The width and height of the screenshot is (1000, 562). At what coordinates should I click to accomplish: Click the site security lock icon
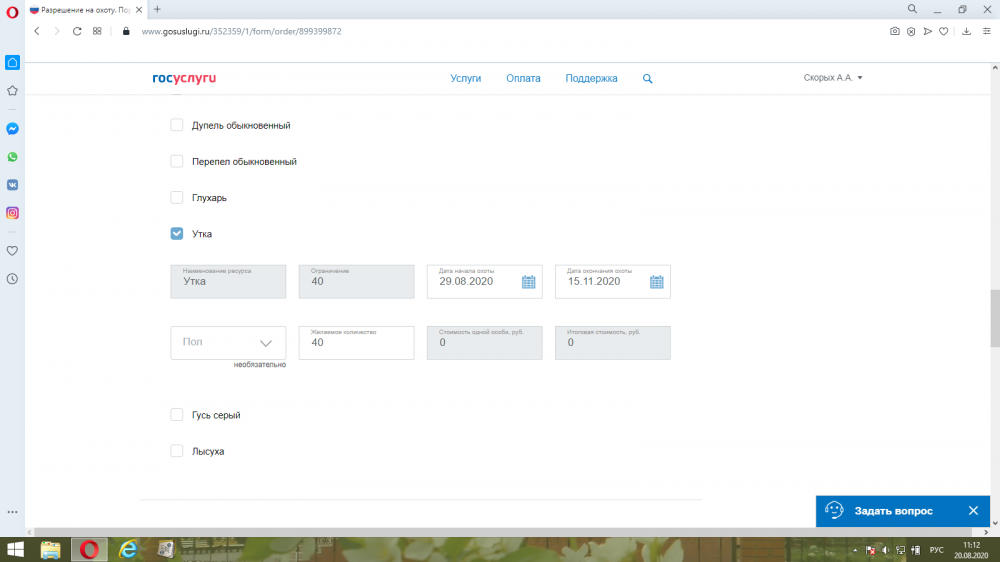pyautogui.click(x=126, y=31)
